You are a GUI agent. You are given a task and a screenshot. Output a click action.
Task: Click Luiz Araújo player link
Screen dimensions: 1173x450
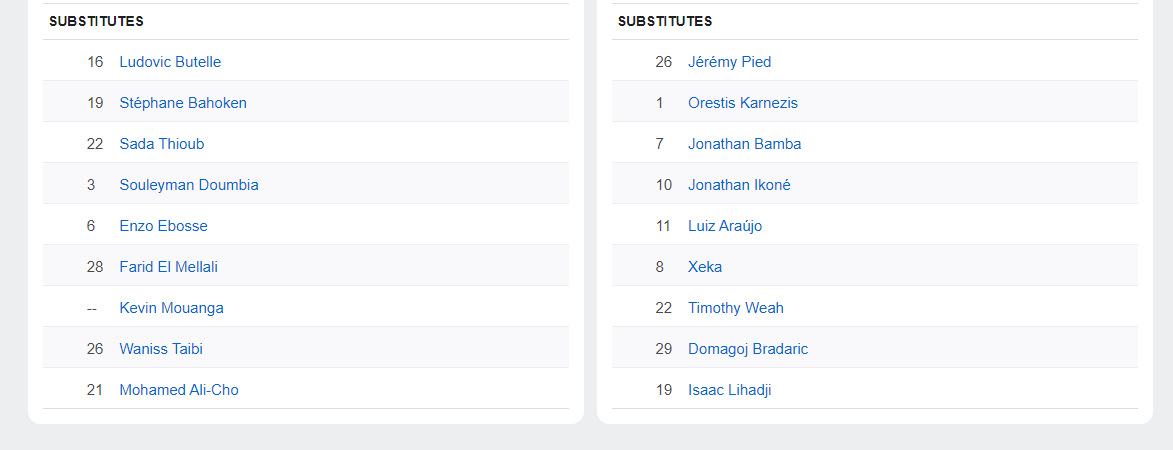pos(725,226)
